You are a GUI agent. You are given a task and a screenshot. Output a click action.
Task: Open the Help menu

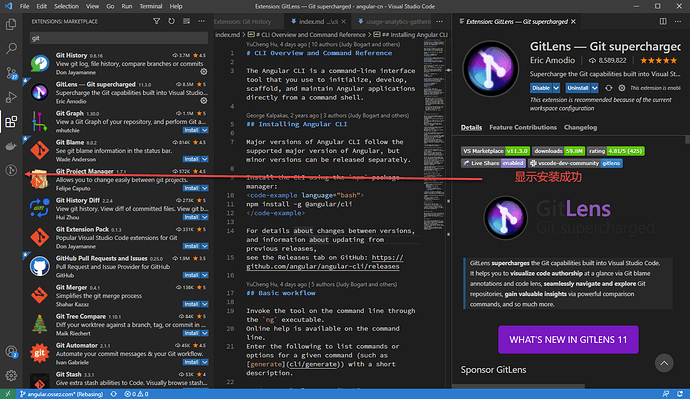click(176, 6)
